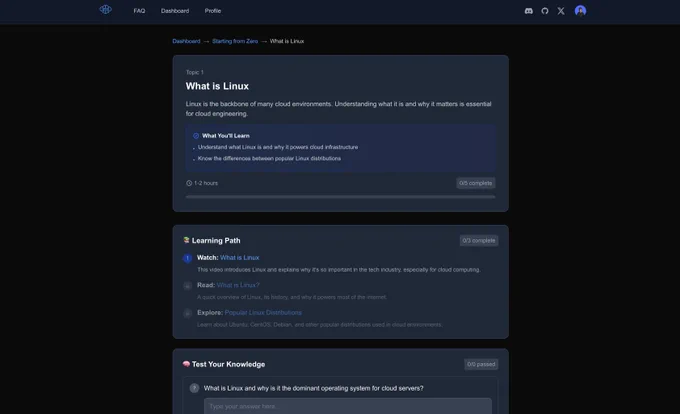Open the X (Twitter) icon link
This screenshot has width=680, height=414.
tap(561, 11)
